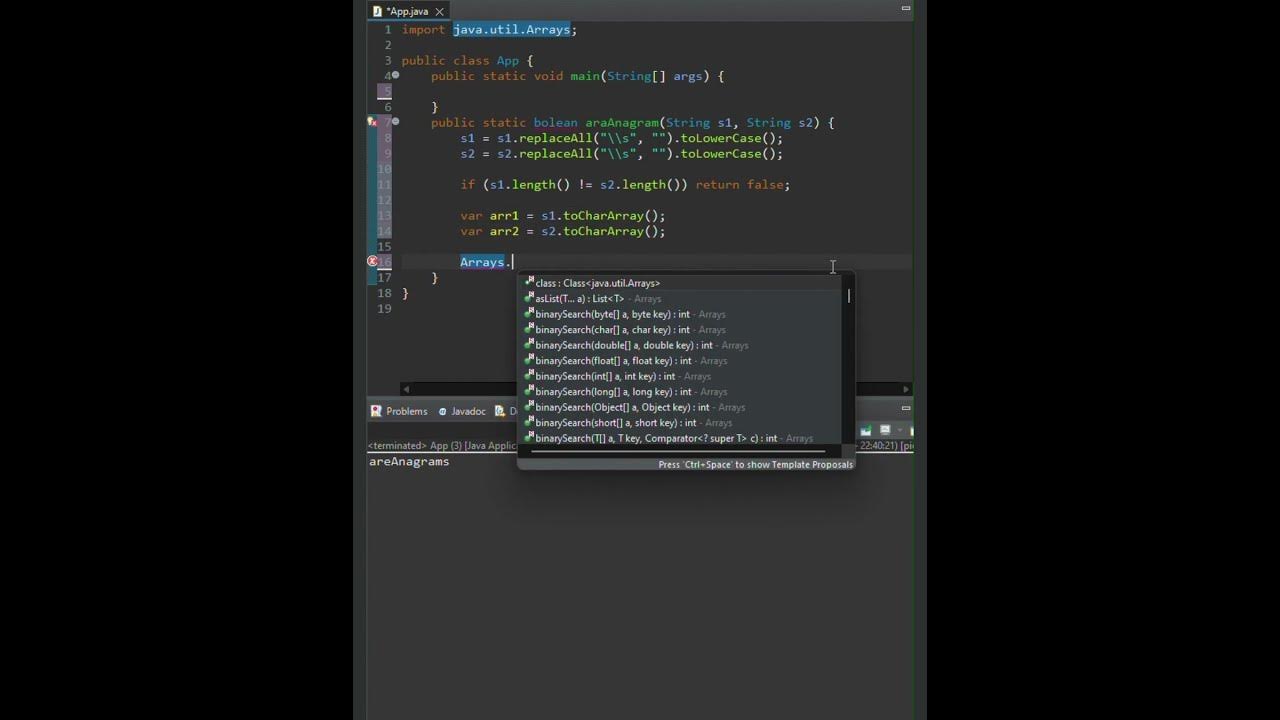1280x720 pixels.
Task: Click the proposal list vertical scrollbar thumb
Action: pyautogui.click(x=849, y=296)
